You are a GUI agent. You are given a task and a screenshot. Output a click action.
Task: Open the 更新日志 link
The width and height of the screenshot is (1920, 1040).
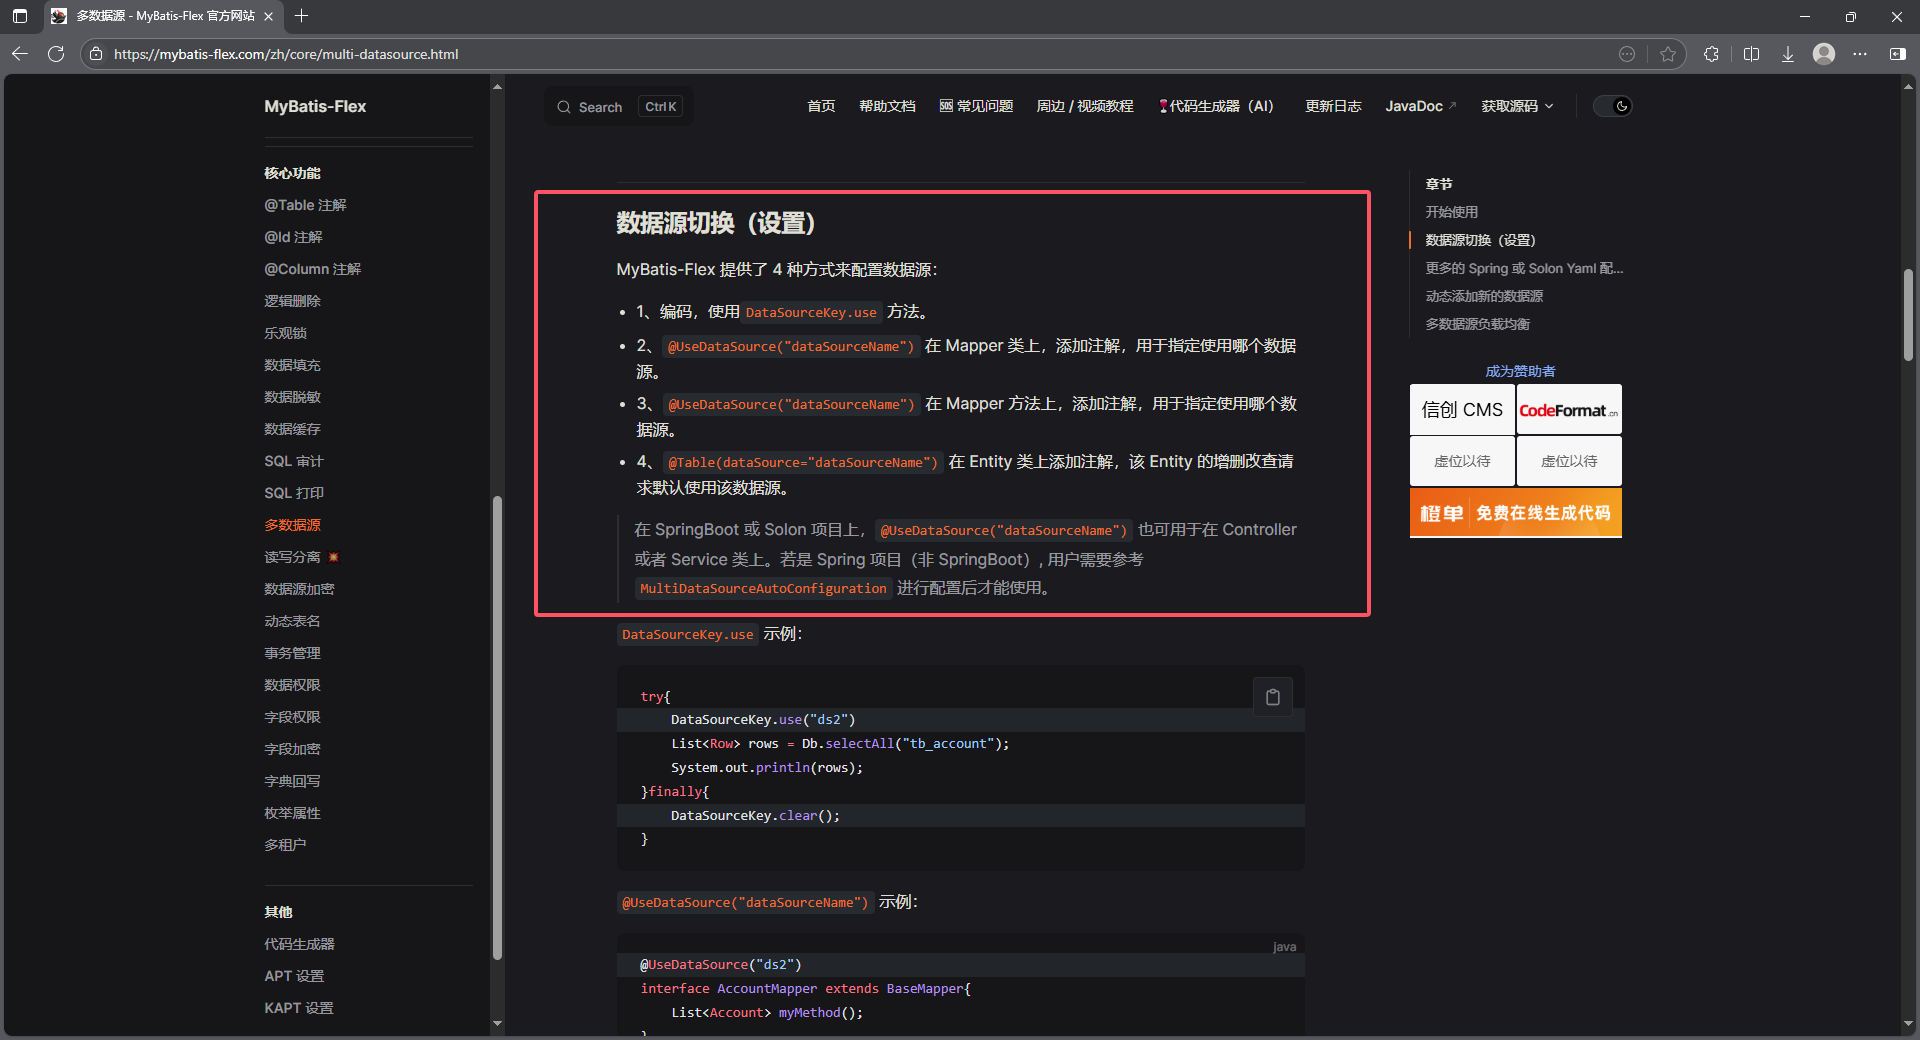click(1332, 106)
